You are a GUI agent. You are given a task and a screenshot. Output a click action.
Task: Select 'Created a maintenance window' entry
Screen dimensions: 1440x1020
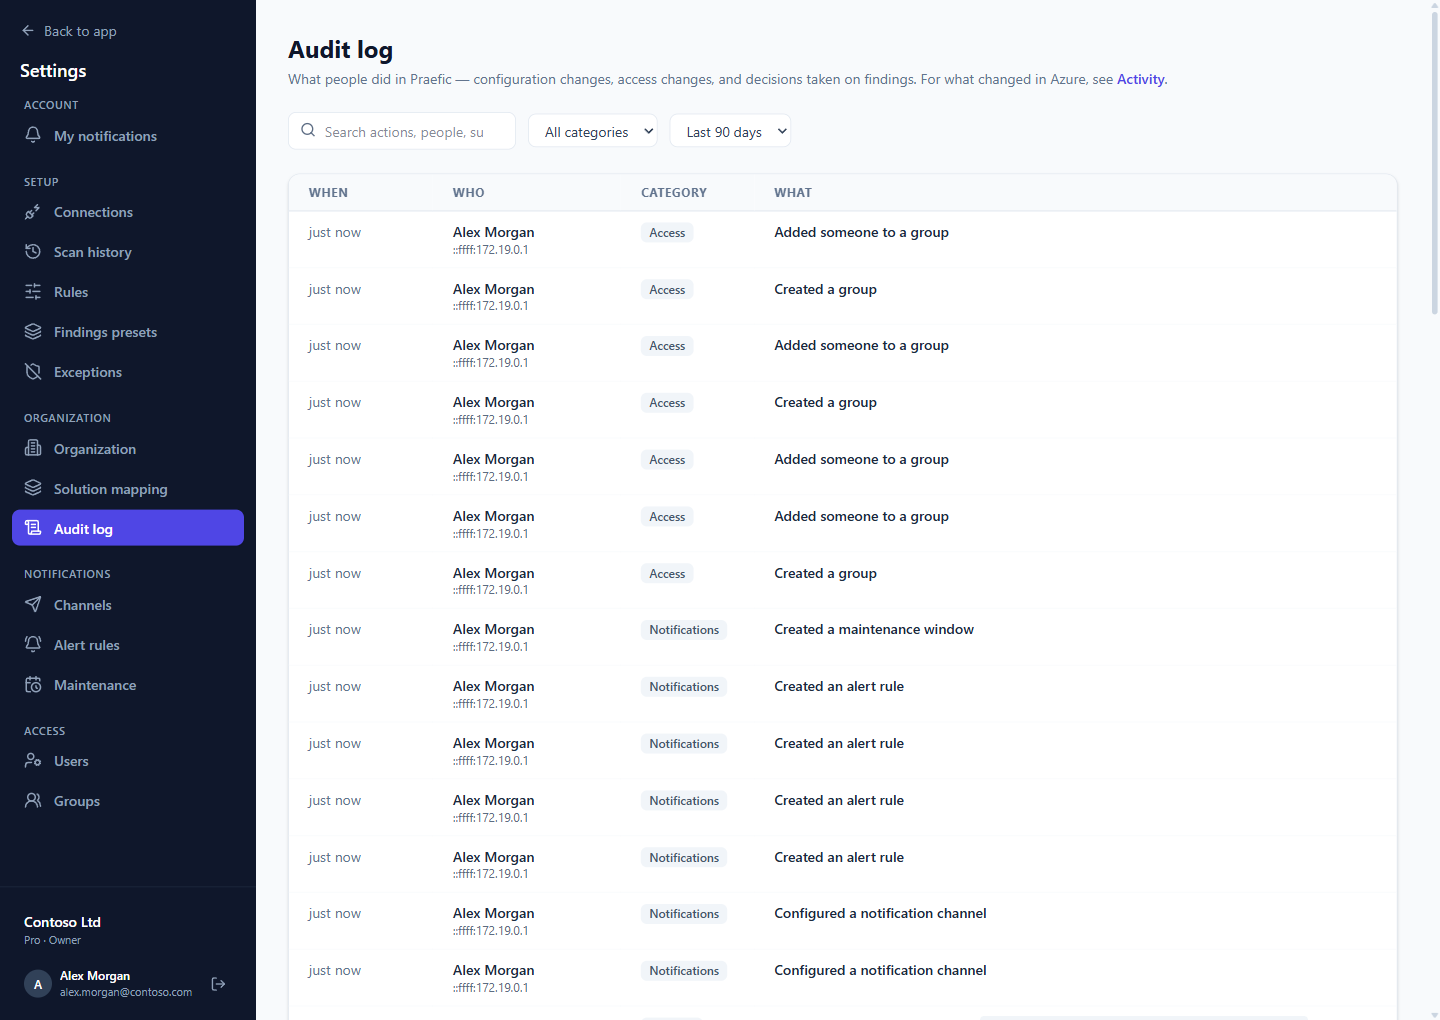[843, 637]
